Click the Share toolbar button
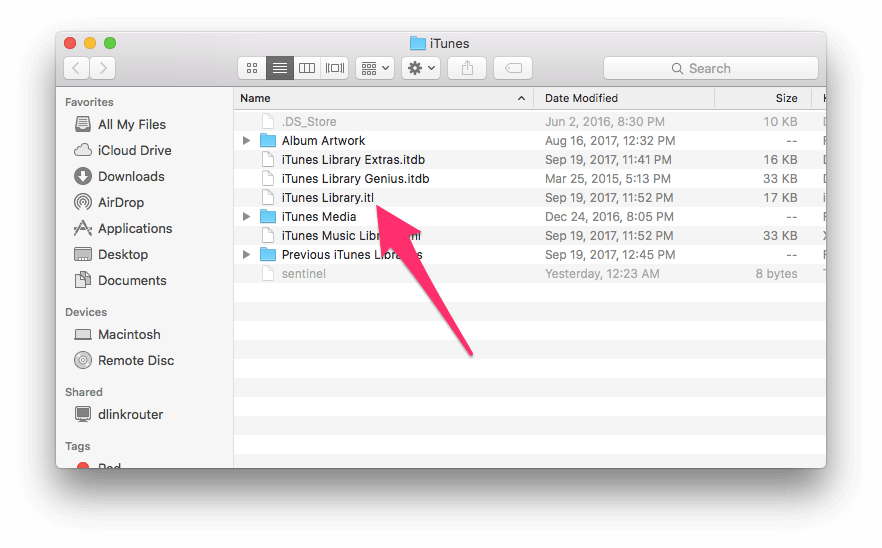The width and height of the screenshot is (882, 548). click(467, 68)
